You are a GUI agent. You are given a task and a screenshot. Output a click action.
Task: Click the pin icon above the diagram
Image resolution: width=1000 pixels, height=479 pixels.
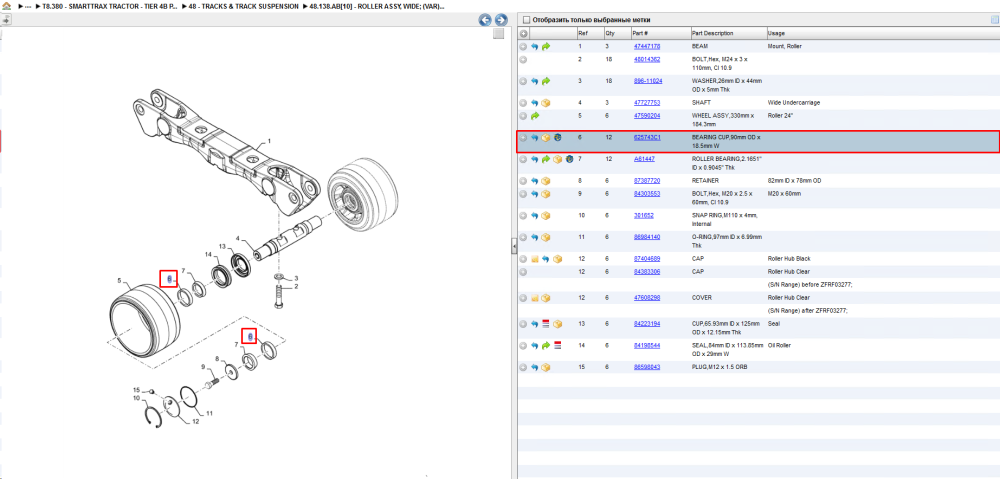6,20
